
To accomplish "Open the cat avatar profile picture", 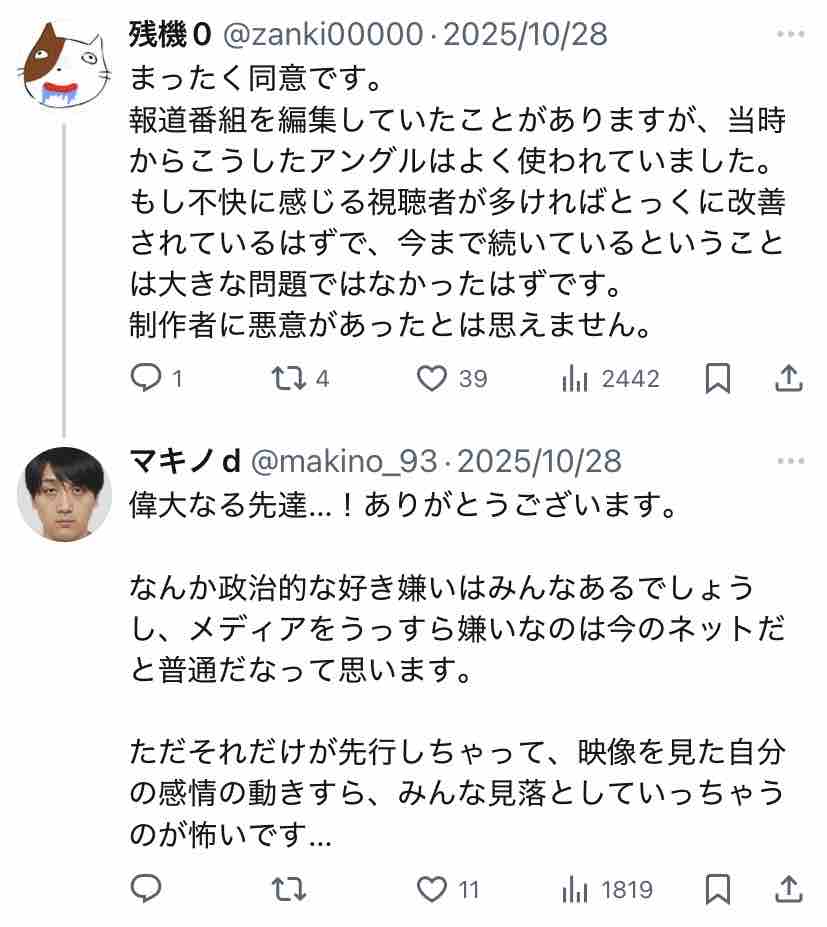I will [65, 66].
